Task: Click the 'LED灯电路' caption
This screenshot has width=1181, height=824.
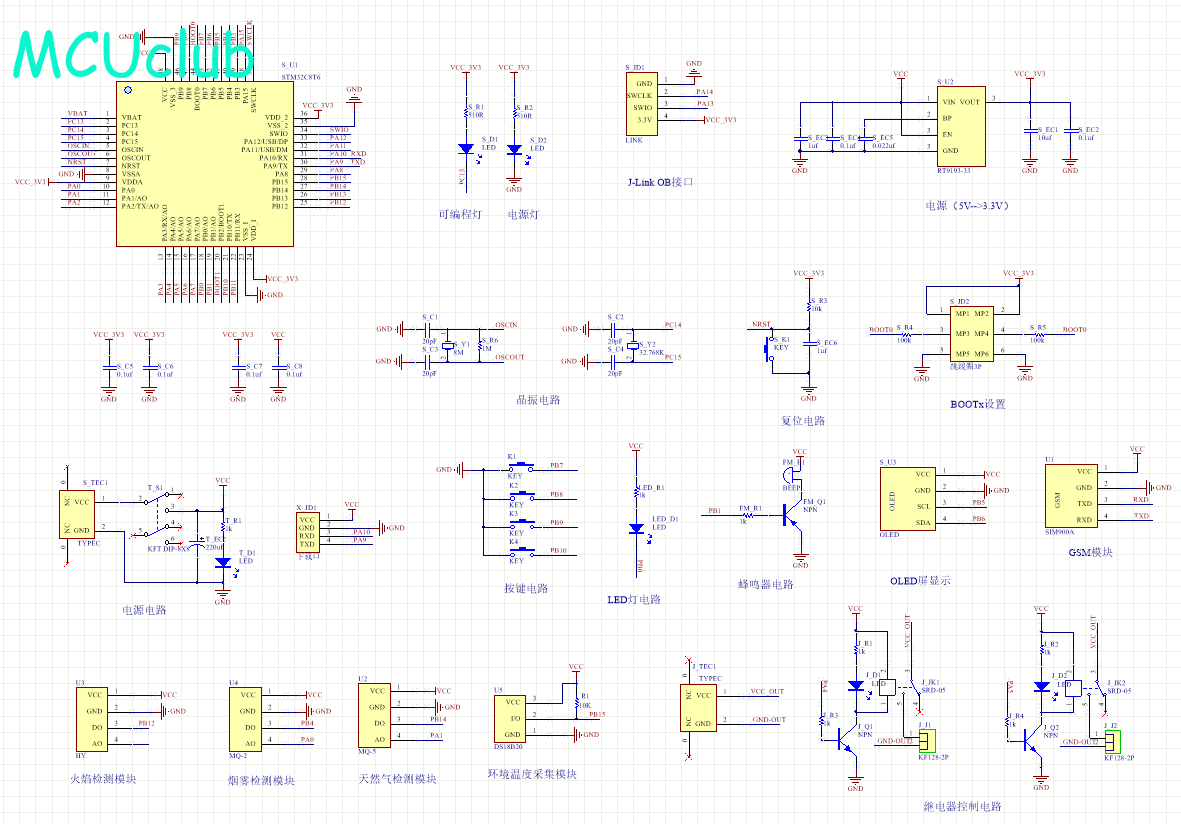Action: coord(634,600)
